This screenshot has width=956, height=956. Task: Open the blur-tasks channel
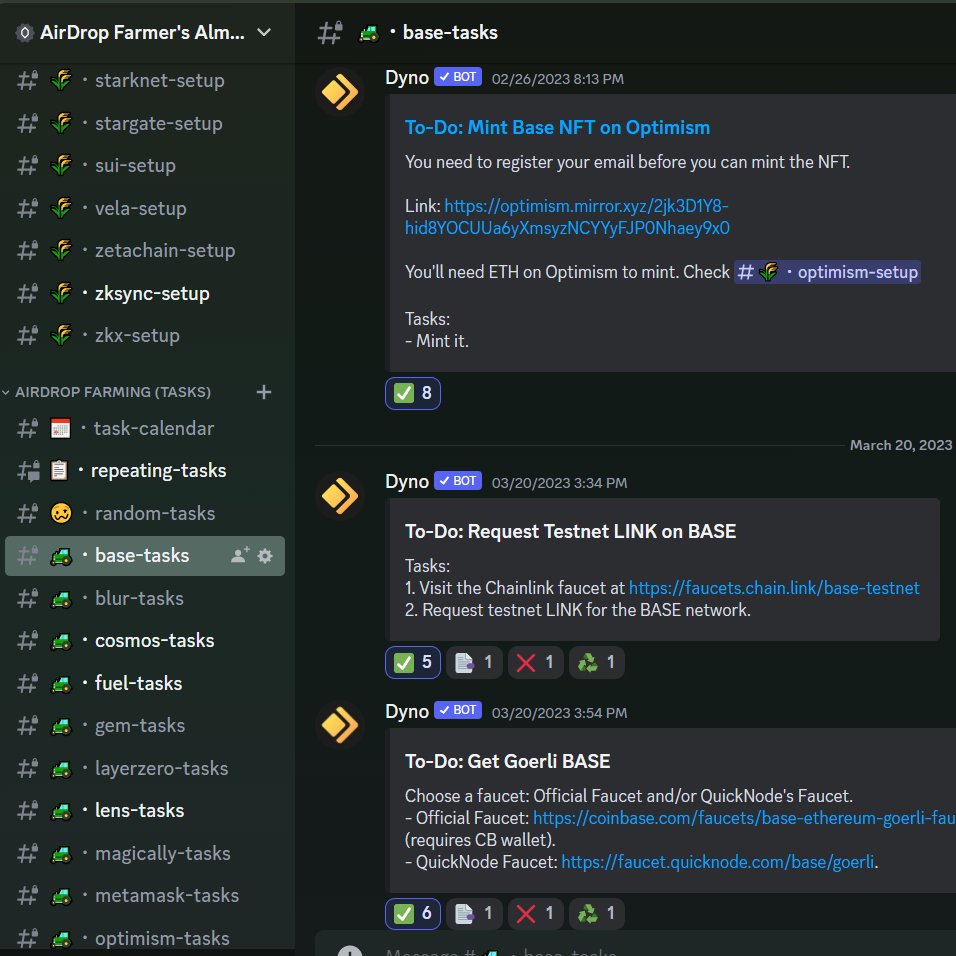(145, 599)
